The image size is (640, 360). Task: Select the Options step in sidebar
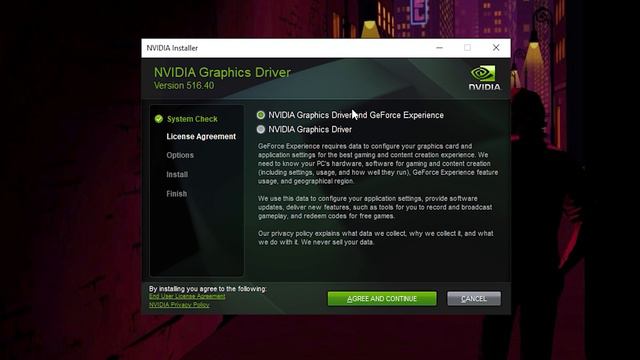tap(180, 156)
